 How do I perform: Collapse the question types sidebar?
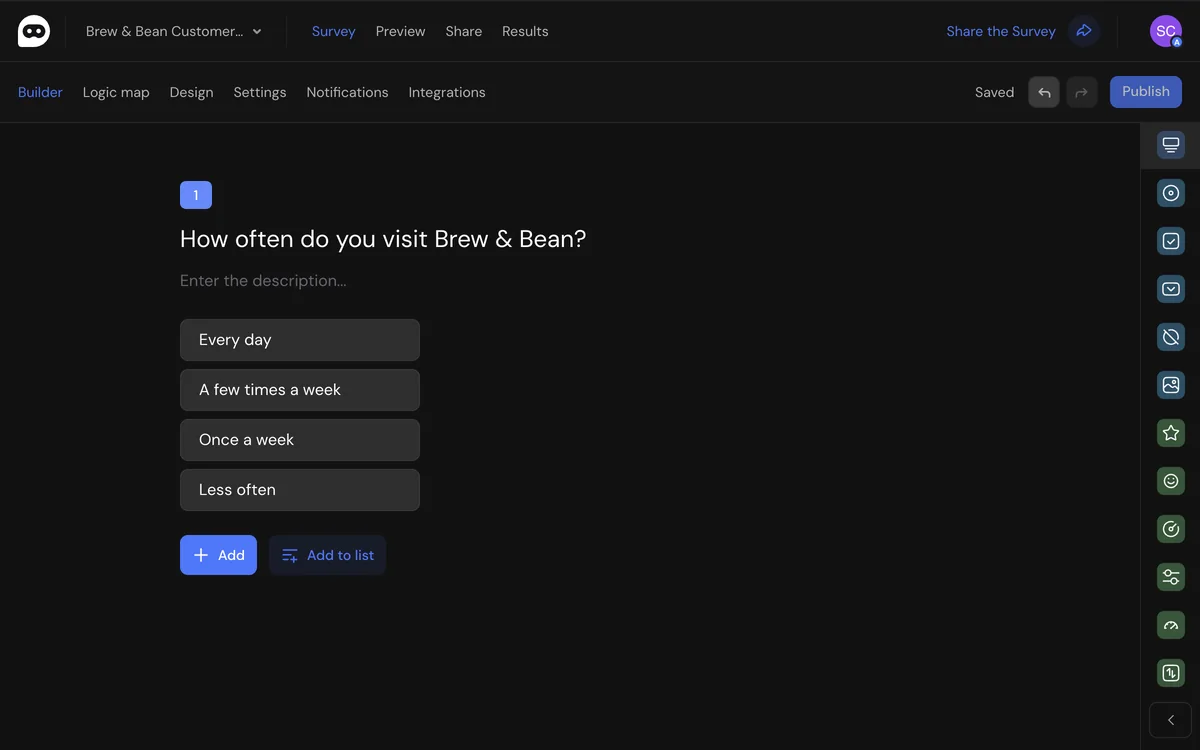click(1171, 720)
